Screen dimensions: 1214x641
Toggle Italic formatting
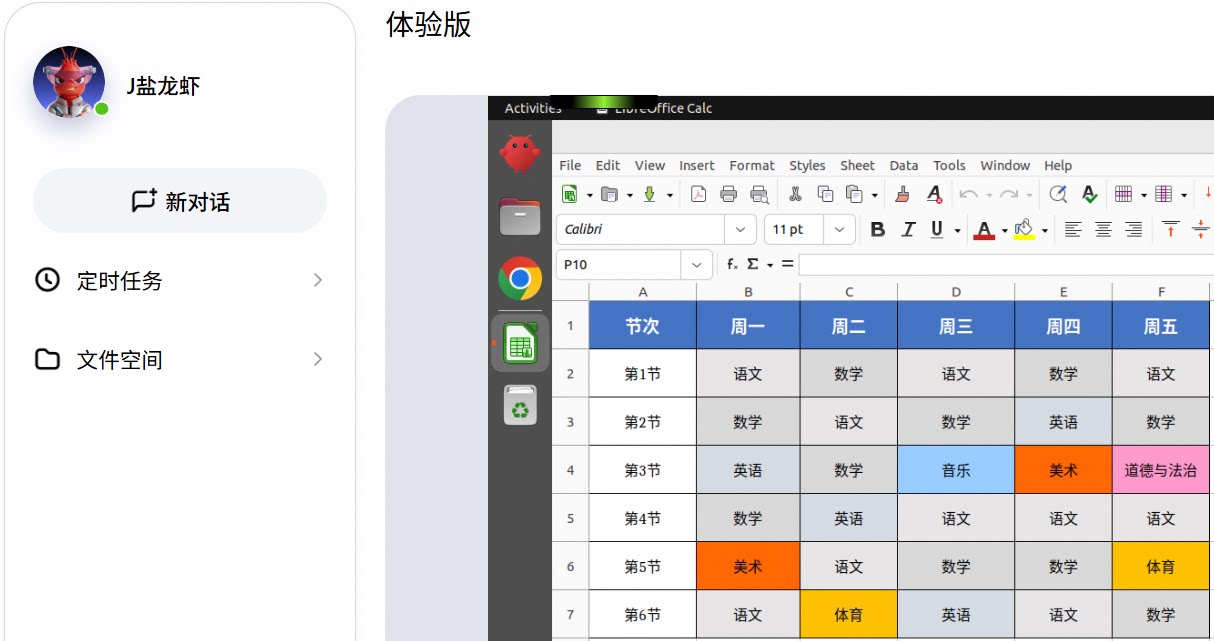pyautogui.click(x=908, y=230)
